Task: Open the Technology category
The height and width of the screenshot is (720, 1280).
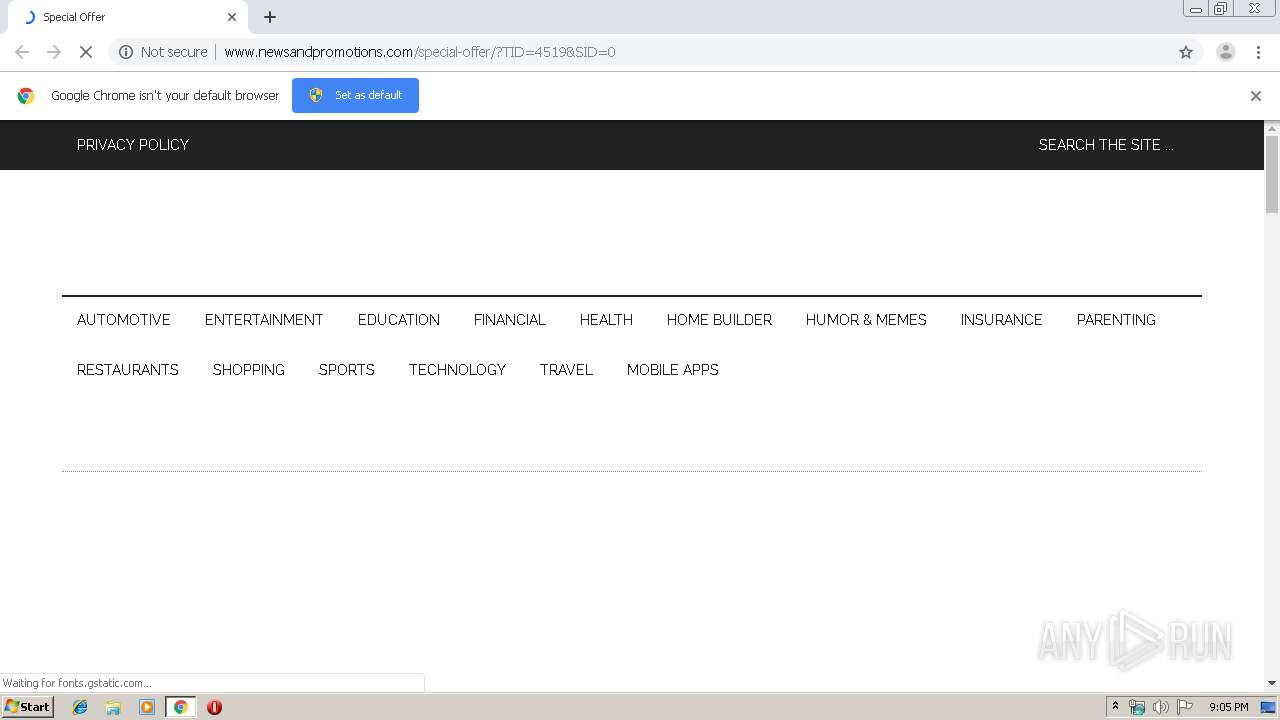Action: pos(457,370)
